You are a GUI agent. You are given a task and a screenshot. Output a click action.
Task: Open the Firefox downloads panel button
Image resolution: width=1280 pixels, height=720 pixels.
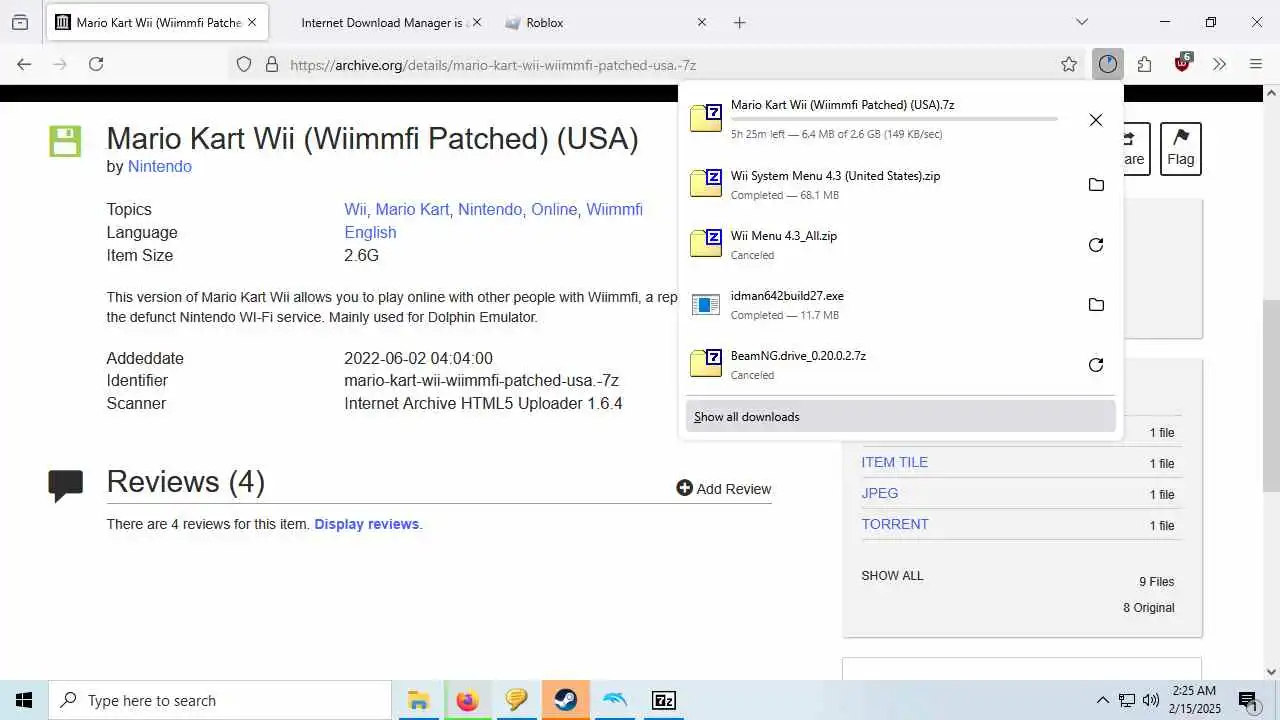1107,64
